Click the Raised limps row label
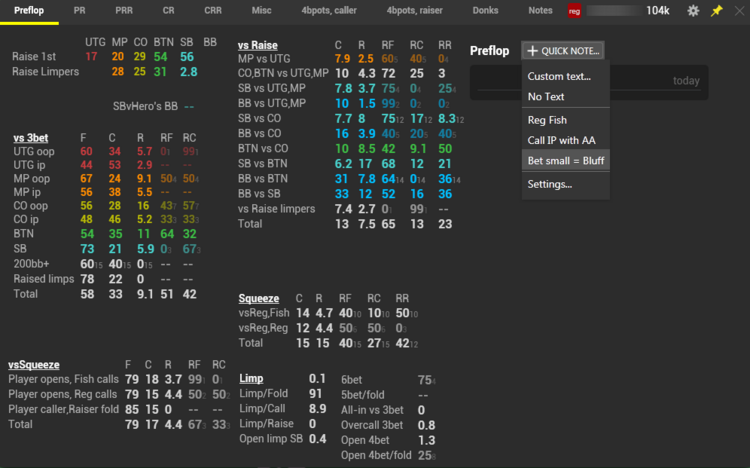750x468 pixels. [44, 279]
